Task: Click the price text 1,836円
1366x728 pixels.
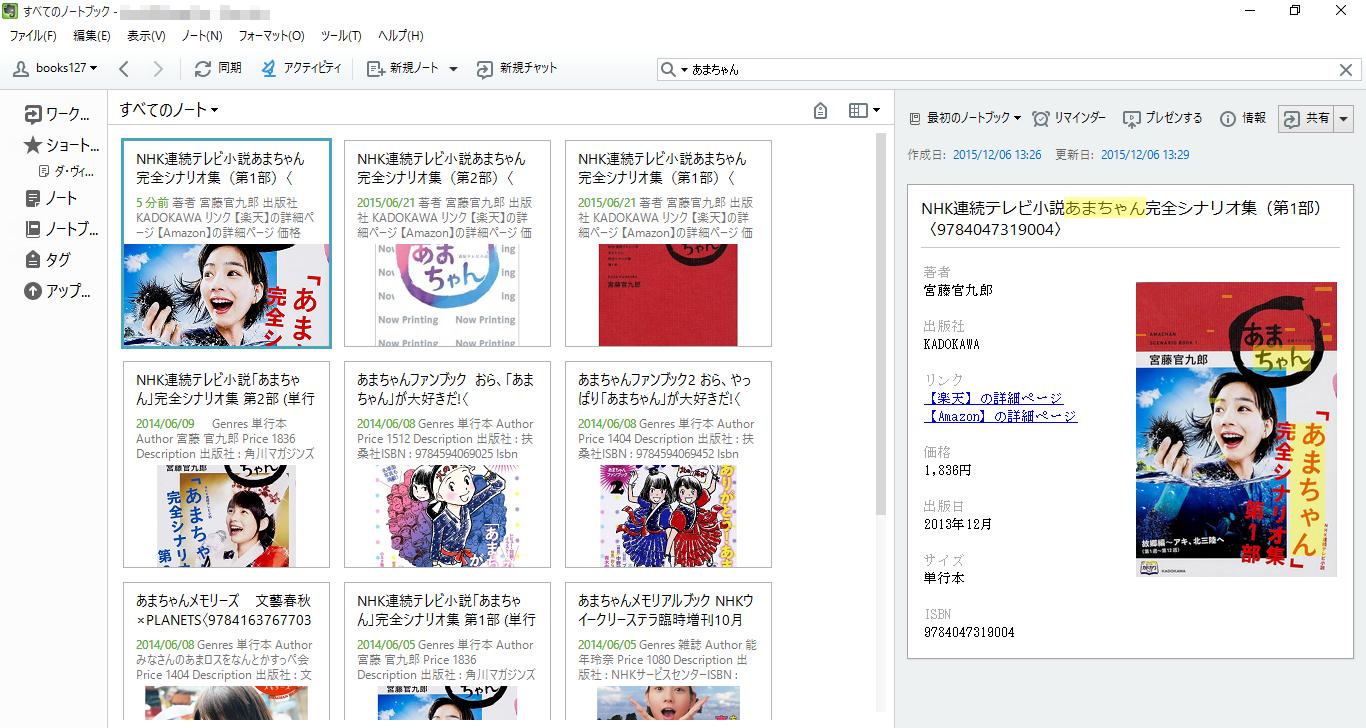Action: pyautogui.click(x=947, y=470)
